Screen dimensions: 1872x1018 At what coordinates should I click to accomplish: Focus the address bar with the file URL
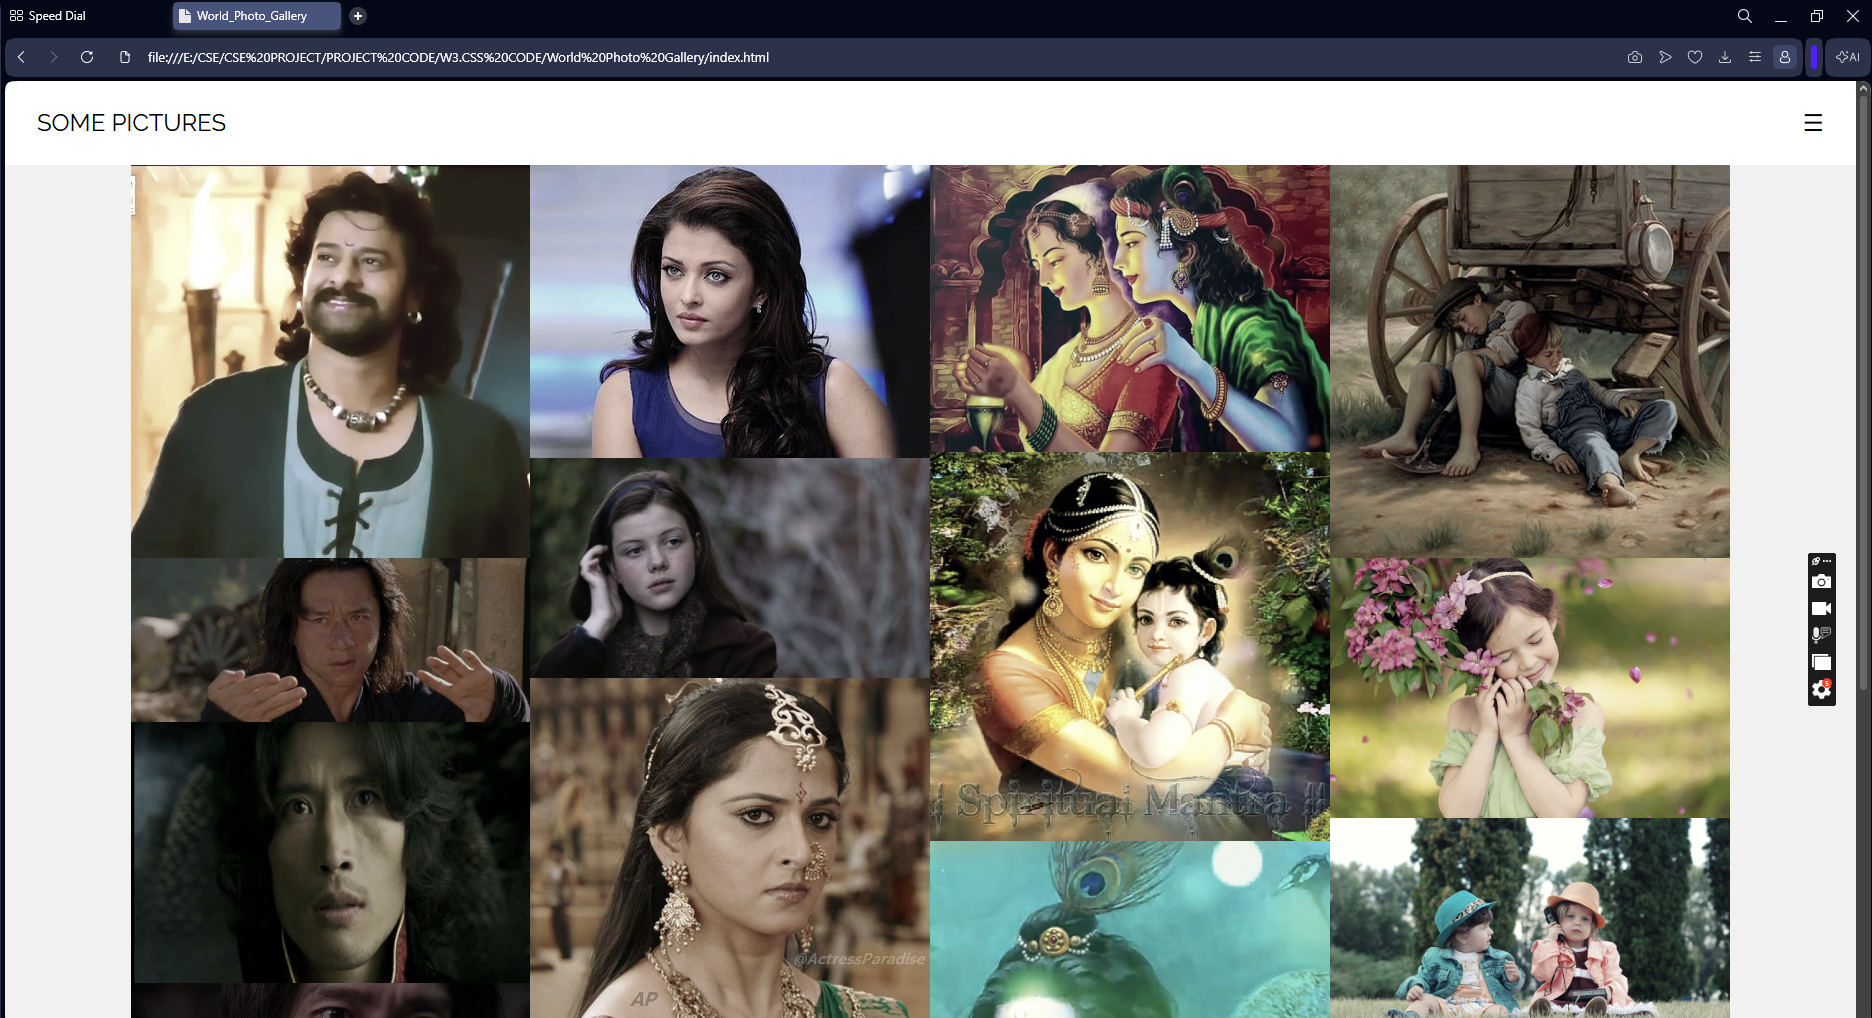pyautogui.click(x=458, y=57)
